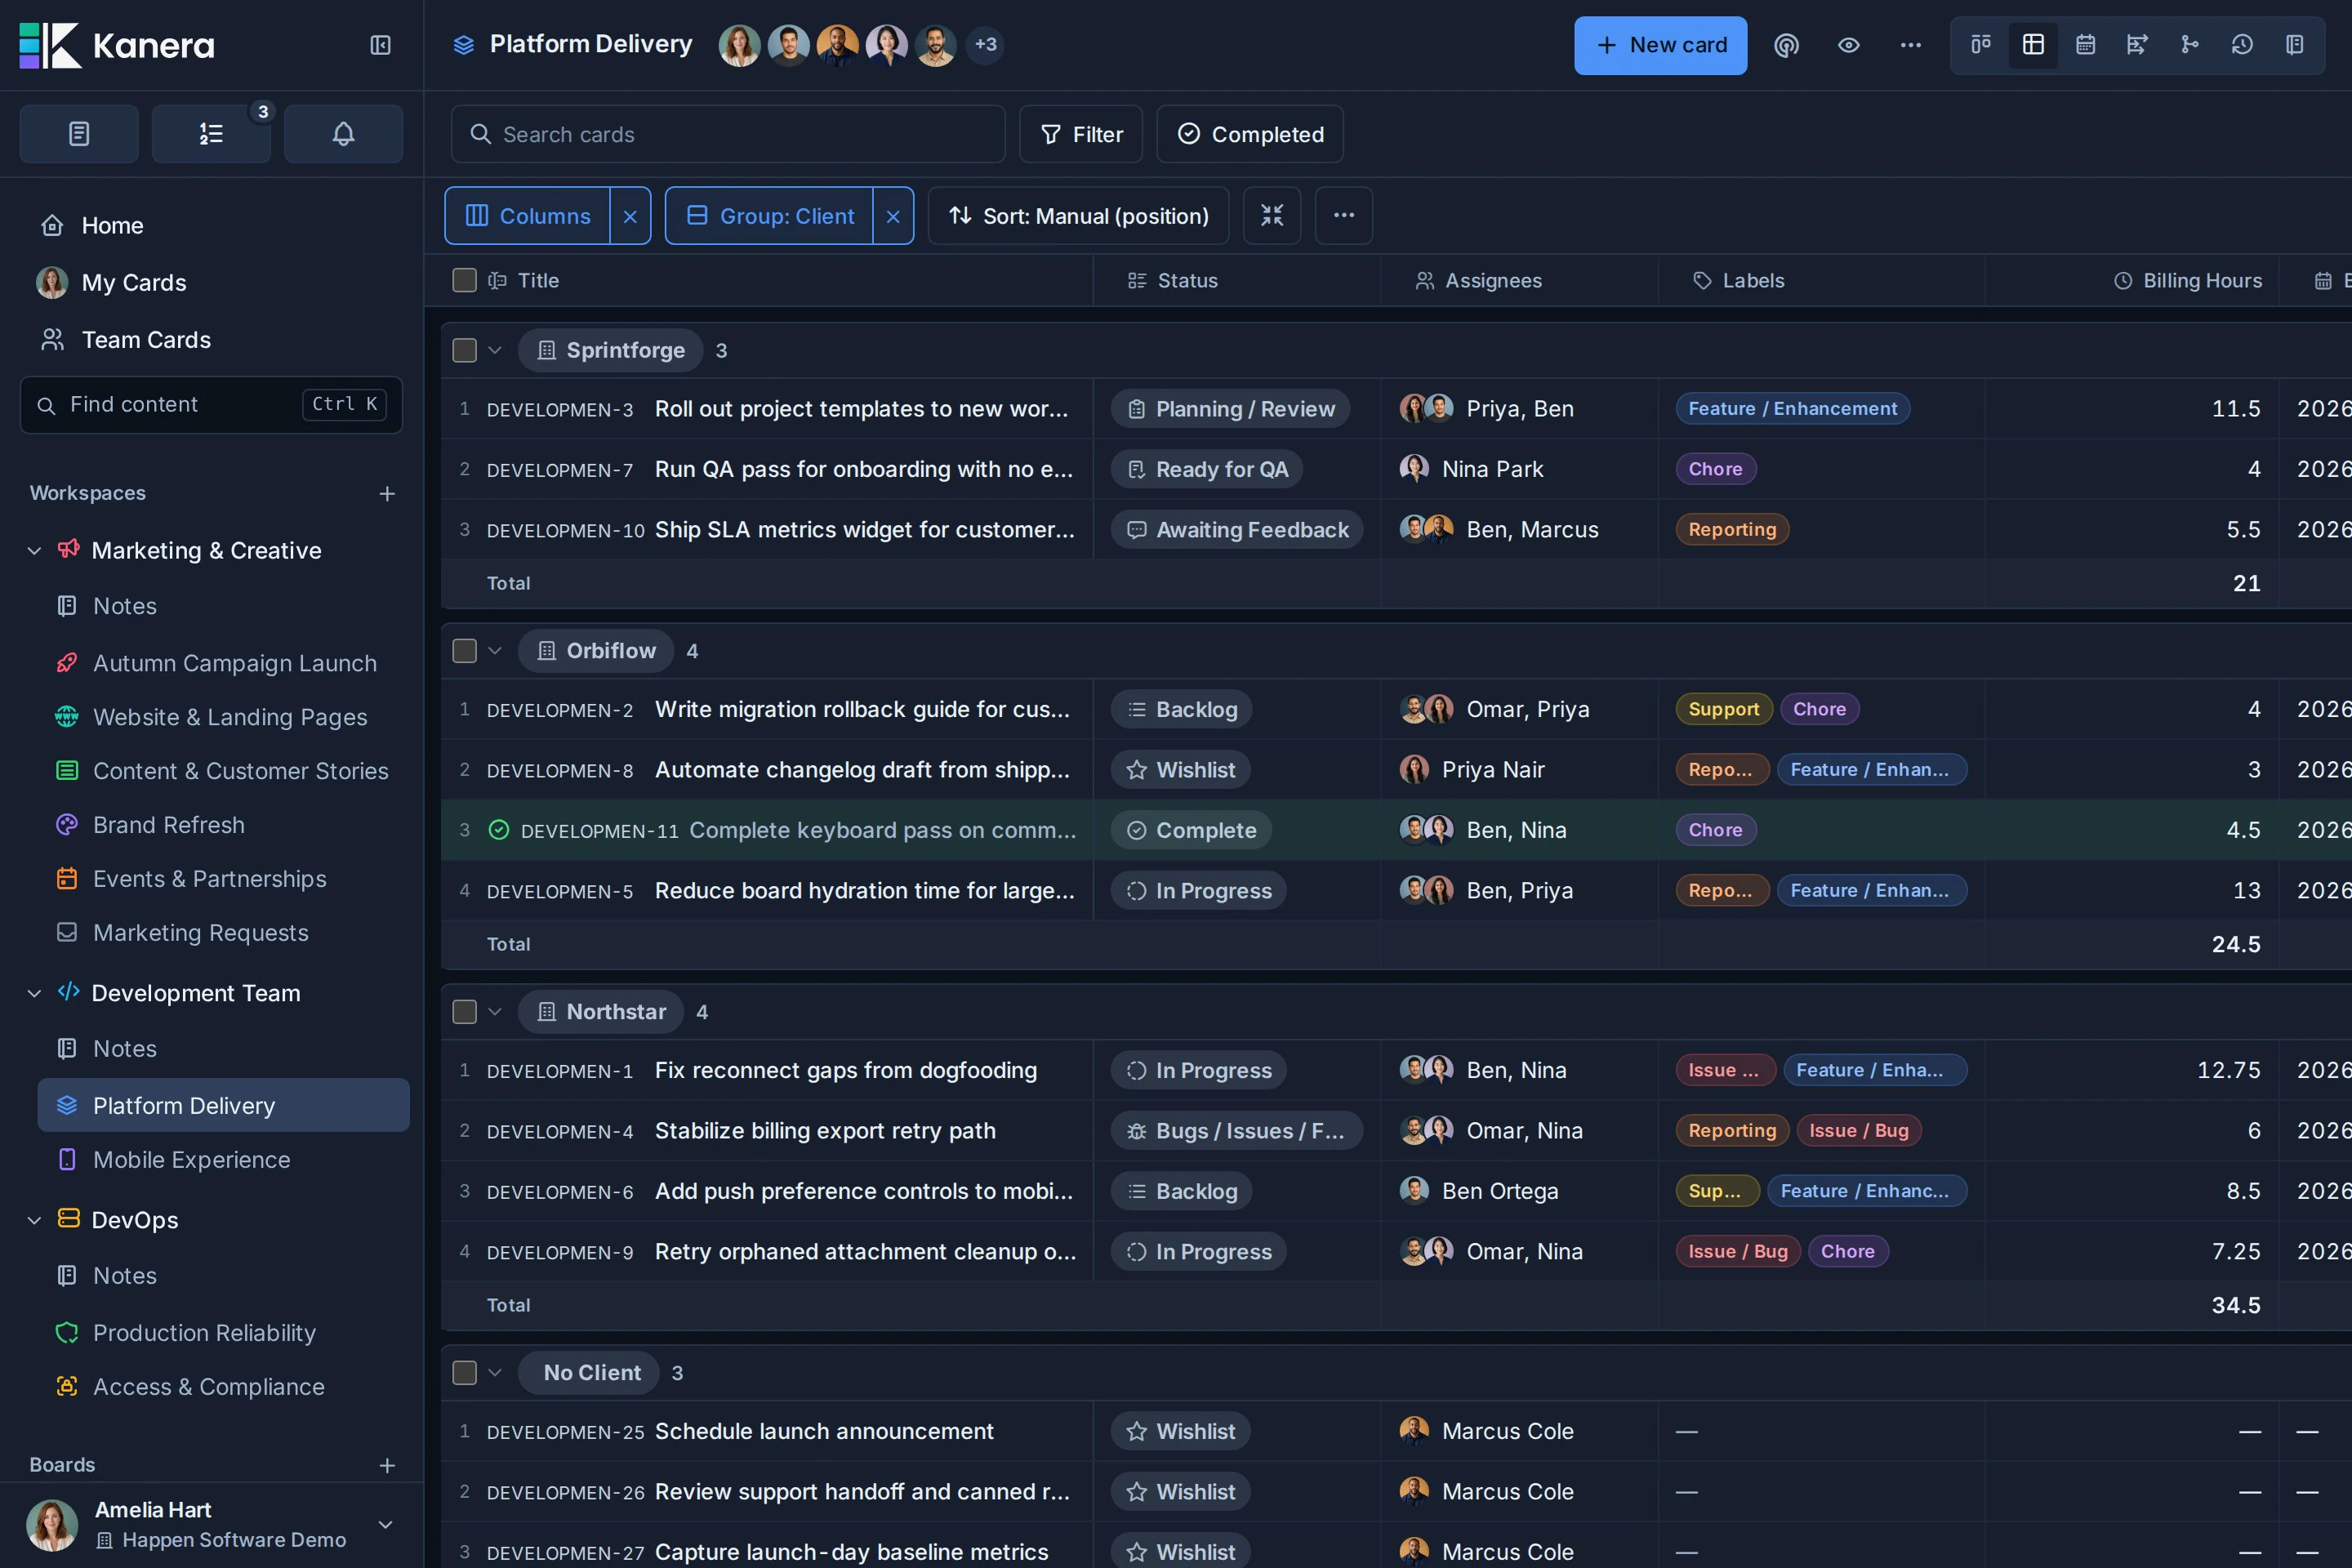Open the Filter button

coord(1081,134)
